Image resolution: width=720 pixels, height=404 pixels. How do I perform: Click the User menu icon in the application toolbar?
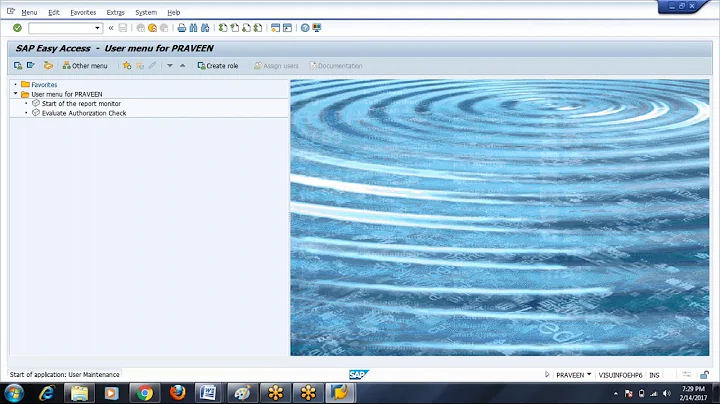[x=18, y=66]
